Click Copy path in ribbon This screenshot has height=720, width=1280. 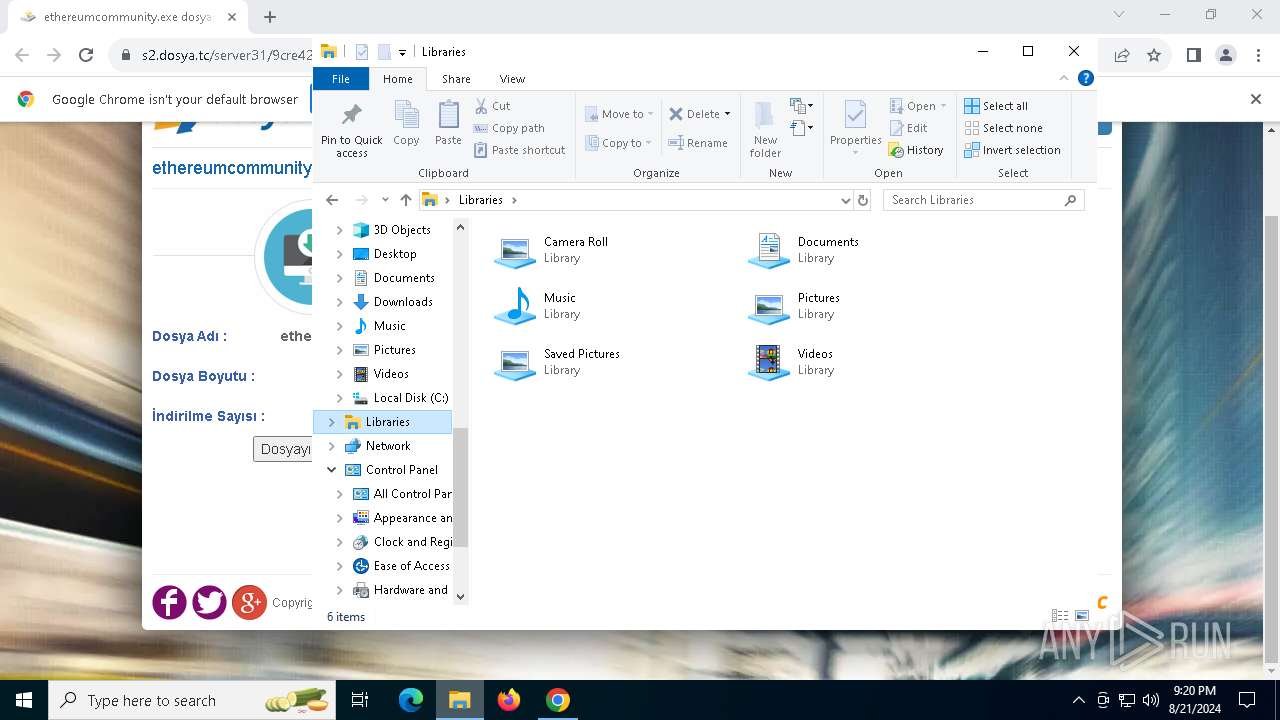pyautogui.click(x=509, y=128)
